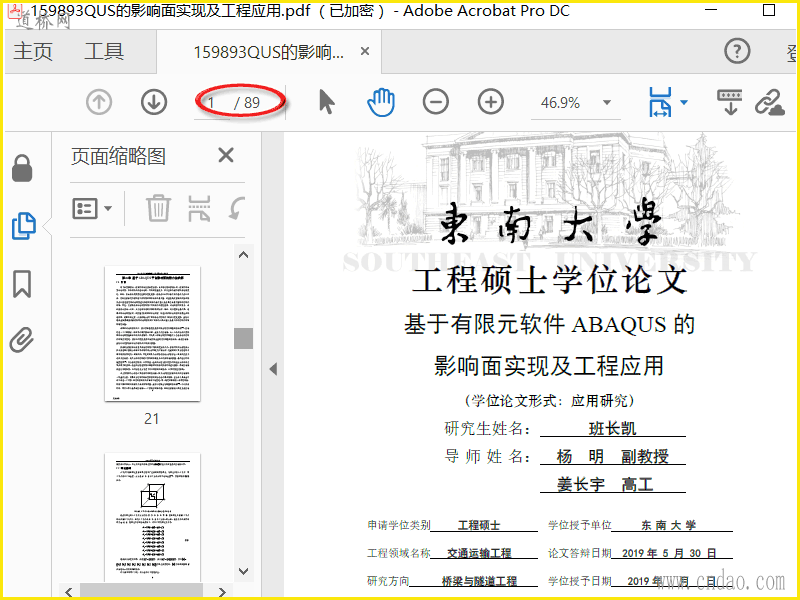Open the 46.9% zoom level dropdown
The width and height of the screenshot is (800, 600).
coord(607,103)
